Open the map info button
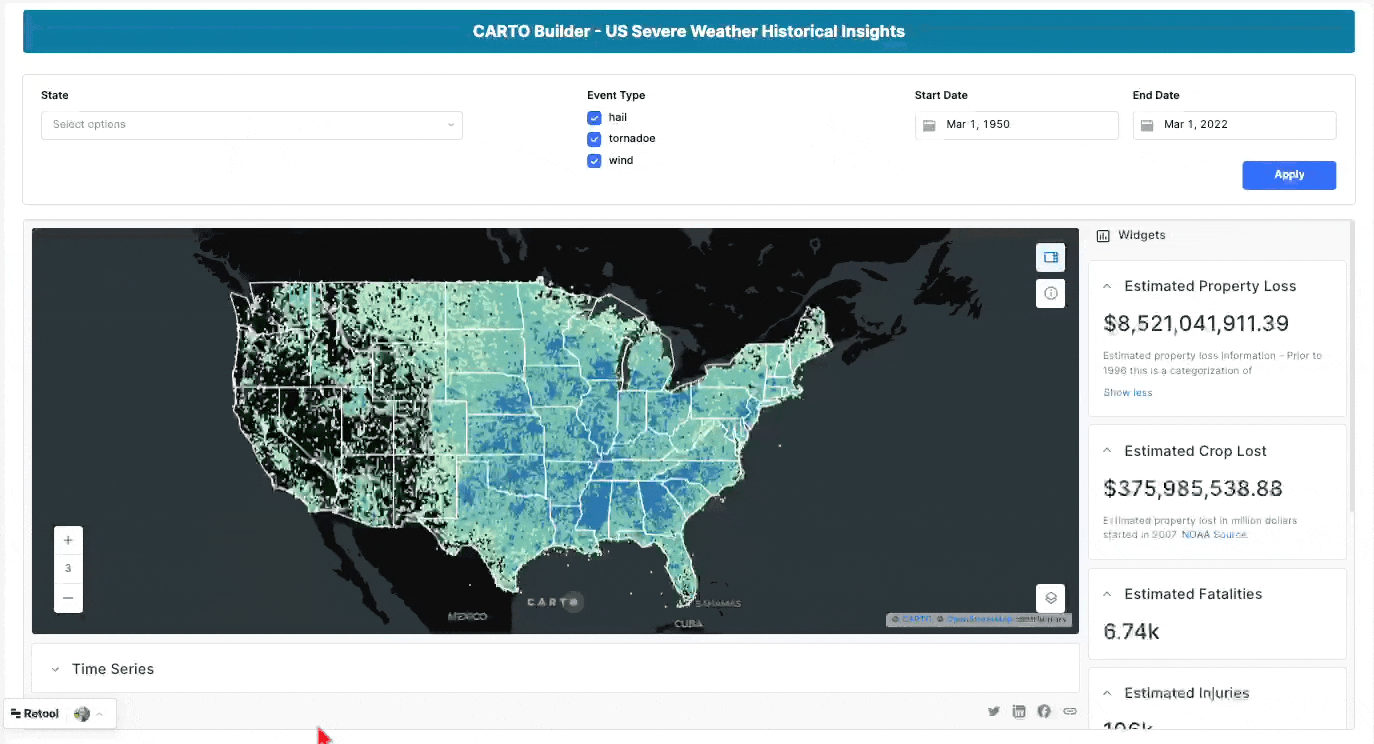The image size is (1374, 744). pos(1050,293)
